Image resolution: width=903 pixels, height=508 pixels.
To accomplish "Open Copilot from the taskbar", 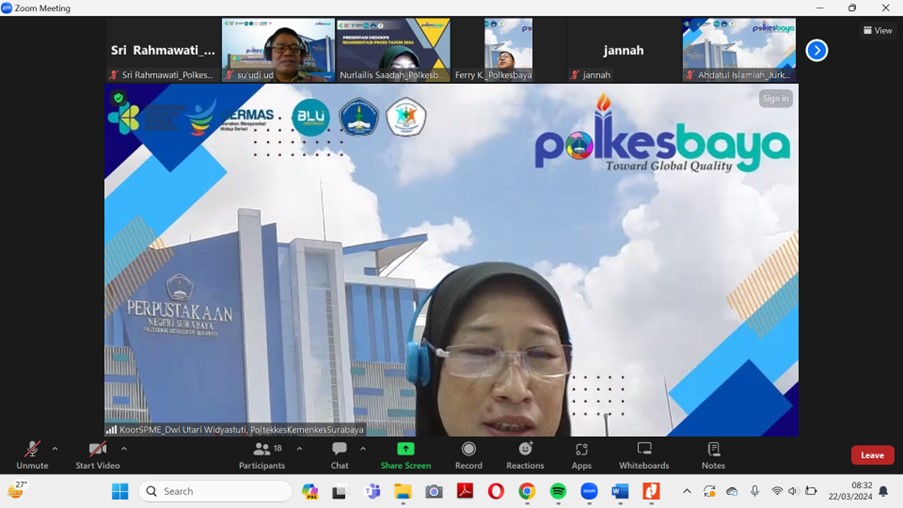I will 310,491.
